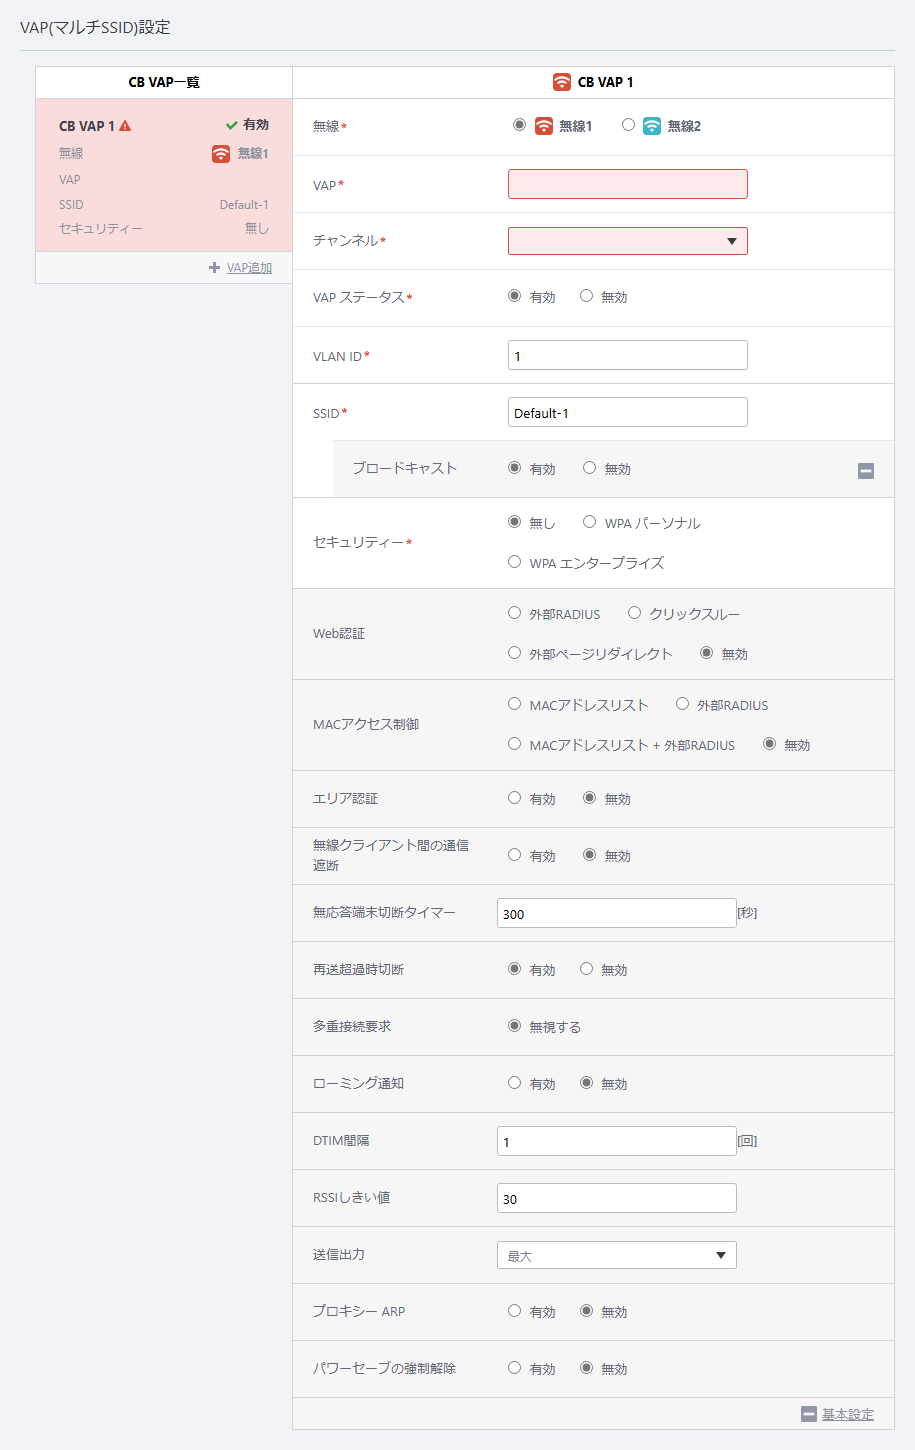Select MACアドレスリスト + 外部RADIUS option
Screen dimensions: 915x1450
(x=514, y=744)
